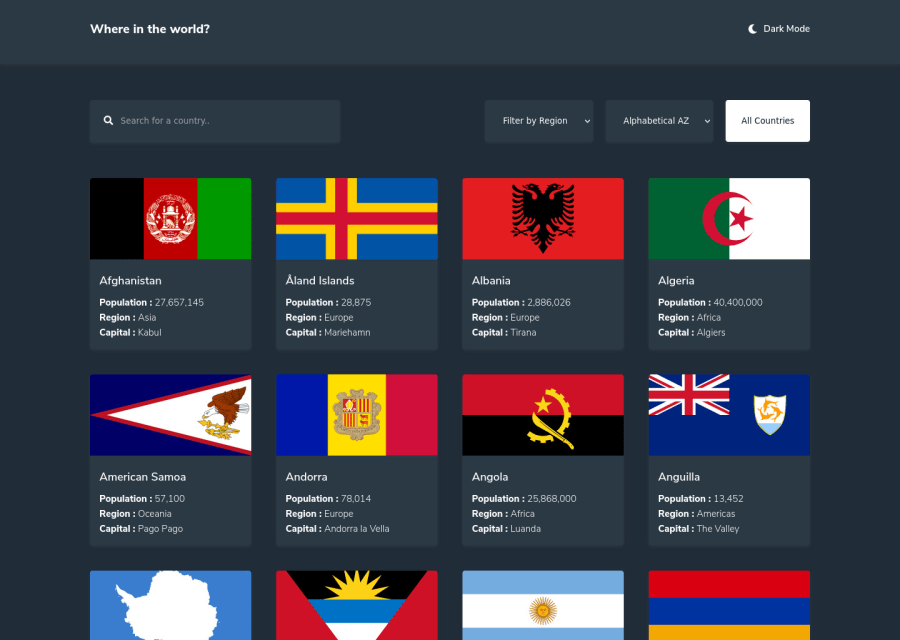Select the Algeria country name
This screenshot has height=640, width=900.
676,281
